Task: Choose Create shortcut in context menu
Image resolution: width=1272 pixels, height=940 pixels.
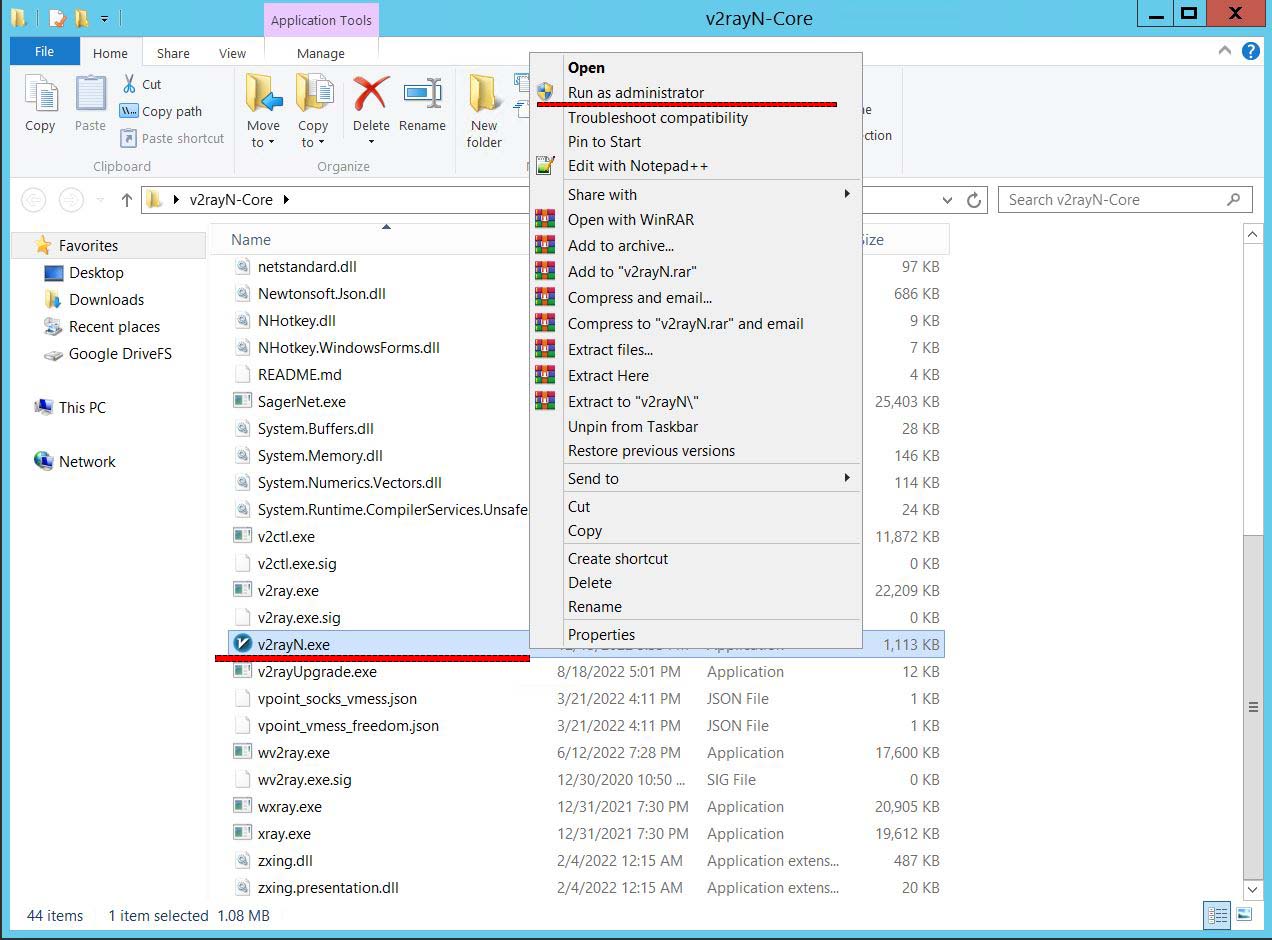Action: click(618, 558)
